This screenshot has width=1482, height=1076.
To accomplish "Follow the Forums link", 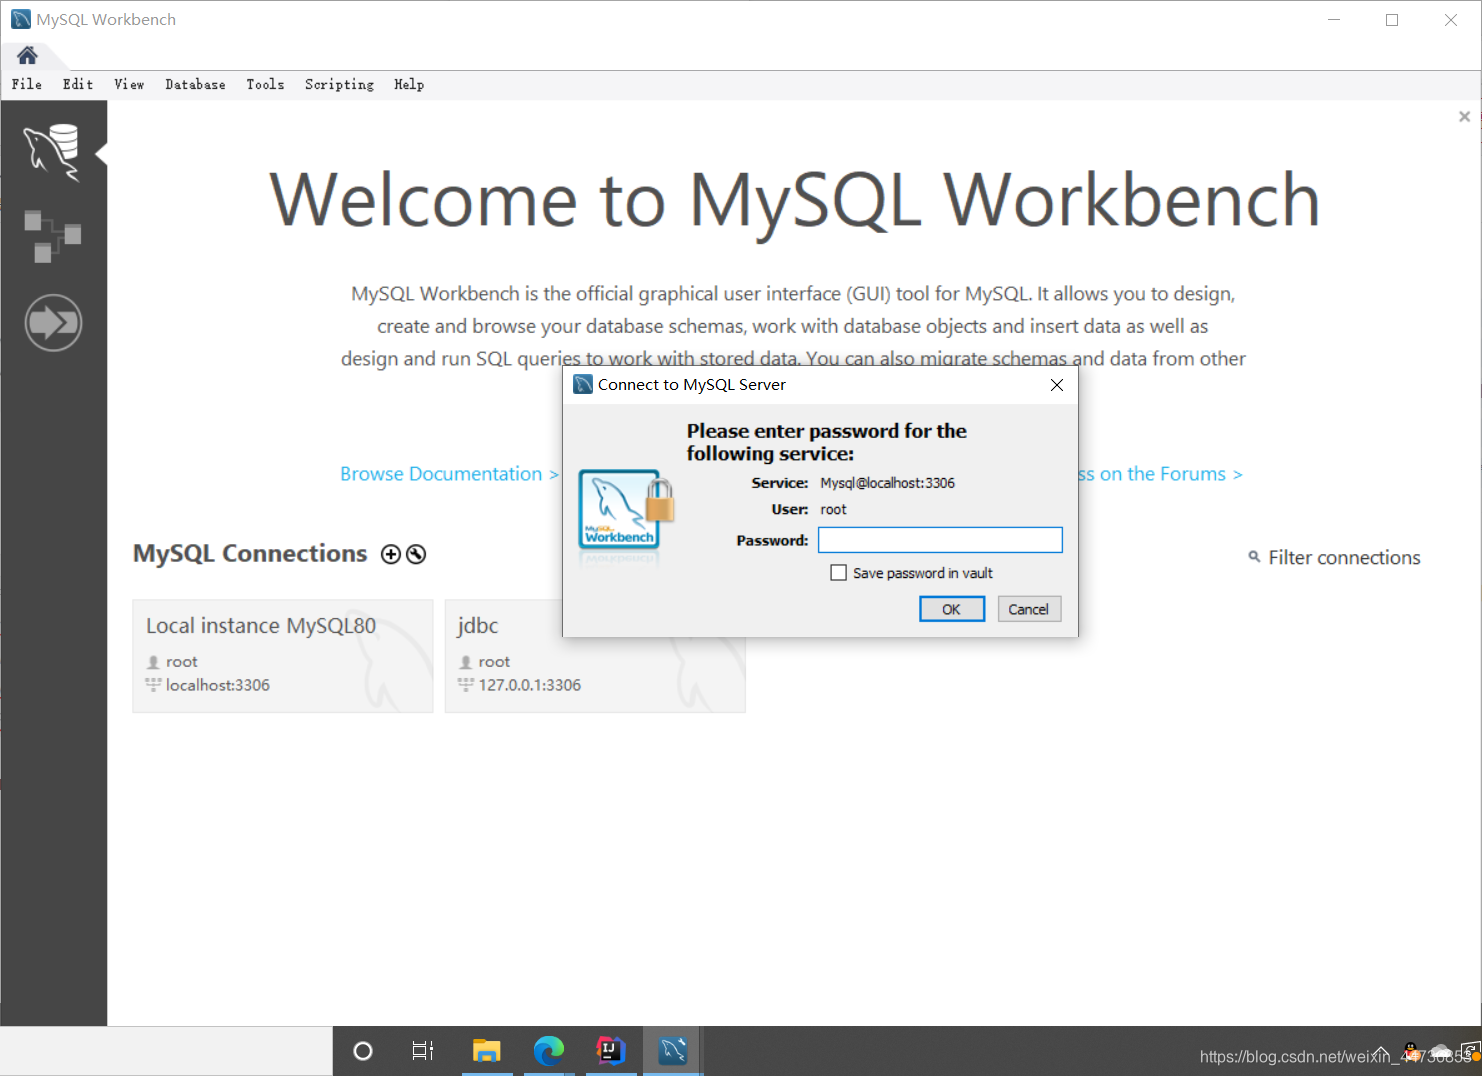I will 1160,474.
